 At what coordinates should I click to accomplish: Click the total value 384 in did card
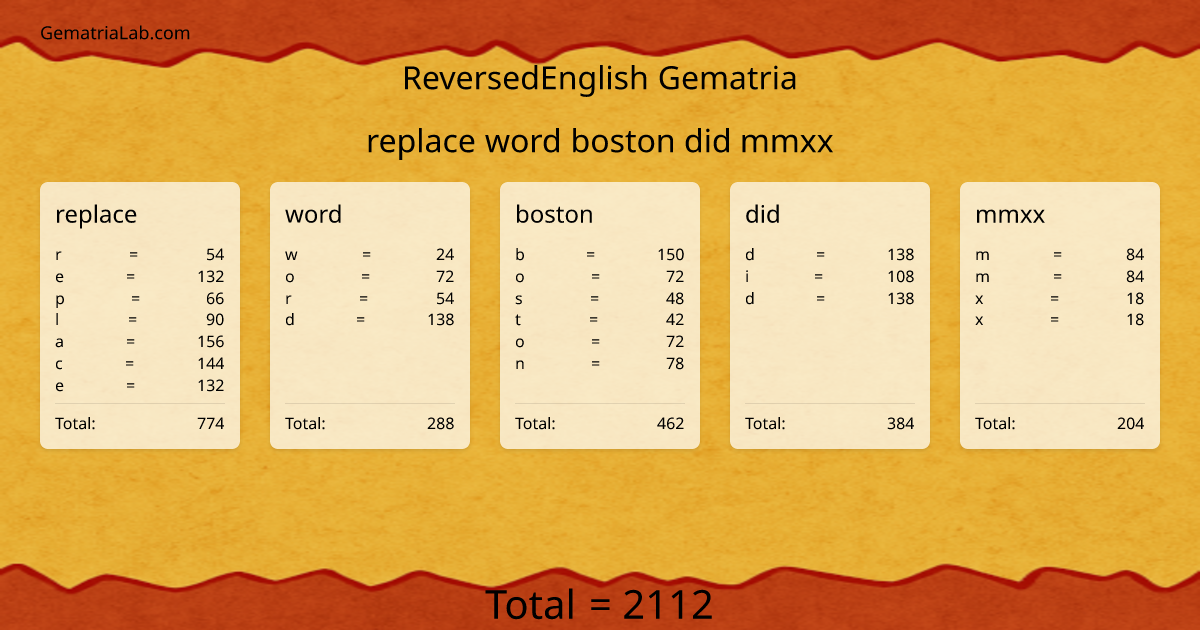tap(901, 423)
